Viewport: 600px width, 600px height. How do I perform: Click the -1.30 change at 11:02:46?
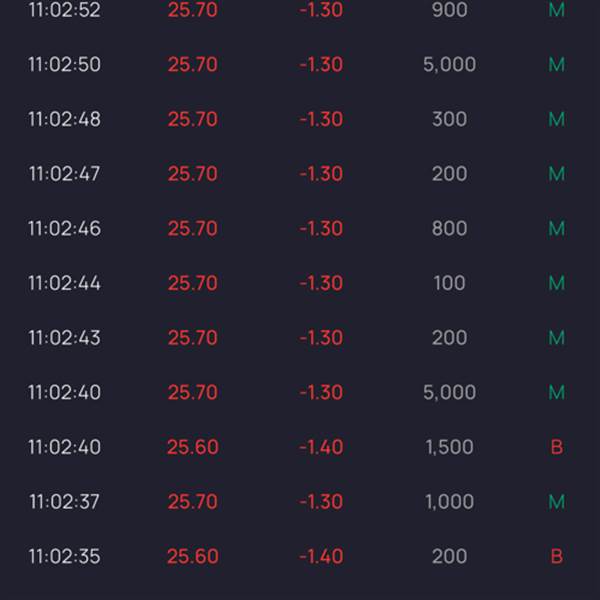321,228
